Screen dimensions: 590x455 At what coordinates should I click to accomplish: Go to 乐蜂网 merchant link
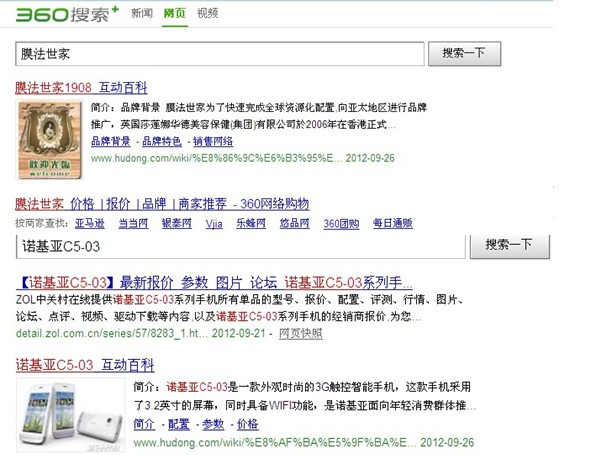(251, 224)
